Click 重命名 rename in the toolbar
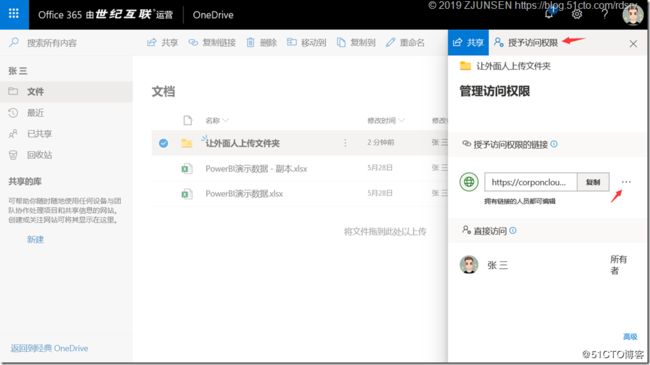The height and width of the screenshot is (365, 650). point(405,42)
